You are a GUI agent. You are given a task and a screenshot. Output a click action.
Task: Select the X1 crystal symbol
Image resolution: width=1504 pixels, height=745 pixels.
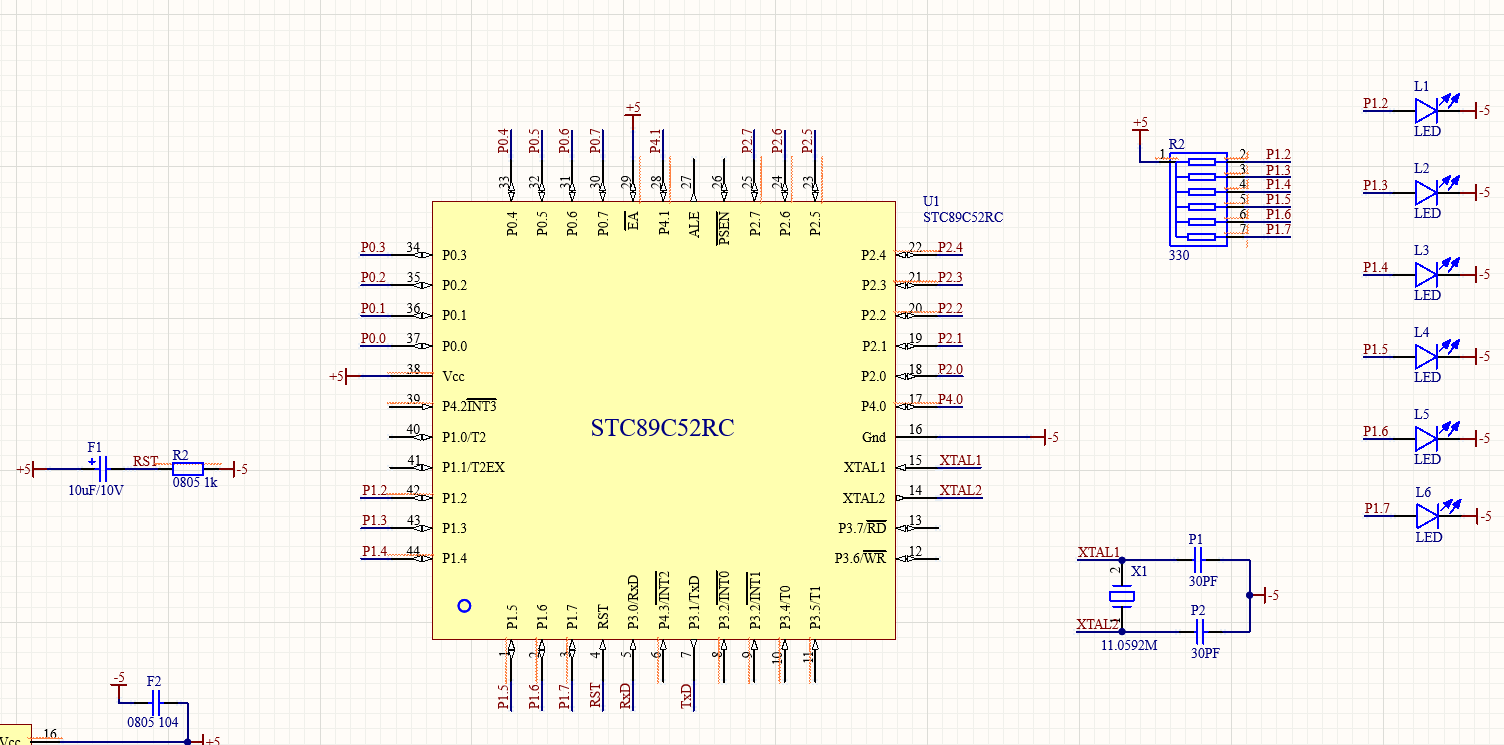[1122, 597]
